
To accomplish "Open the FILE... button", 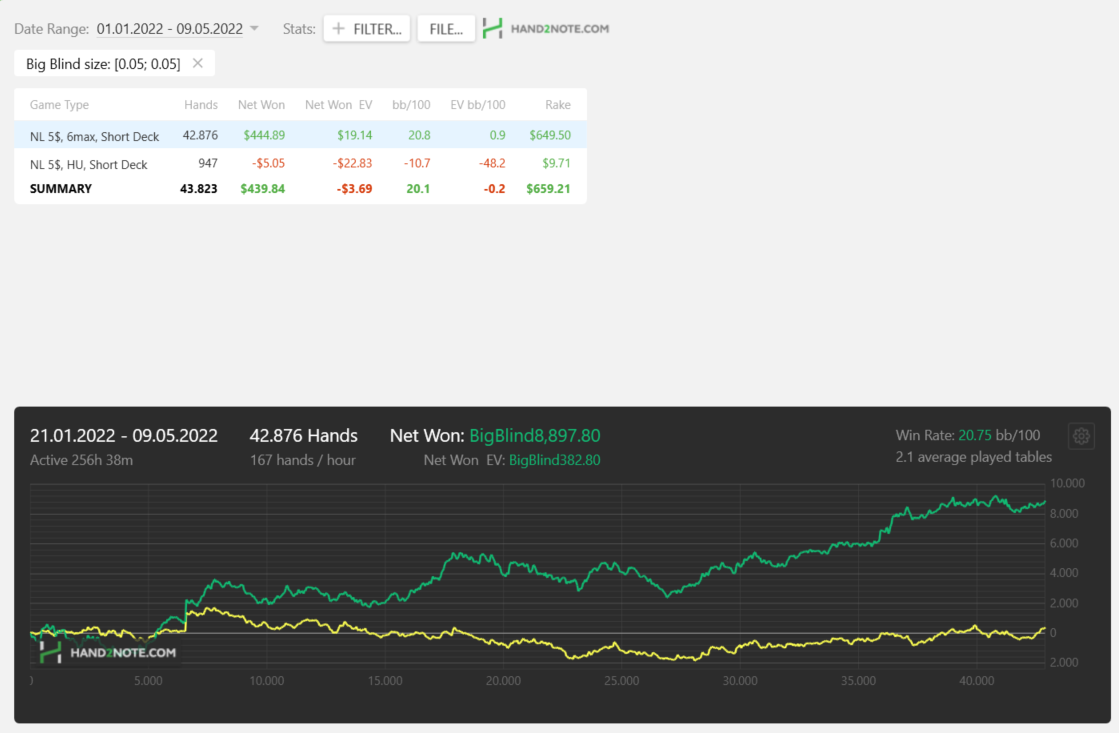I will (x=446, y=29).
